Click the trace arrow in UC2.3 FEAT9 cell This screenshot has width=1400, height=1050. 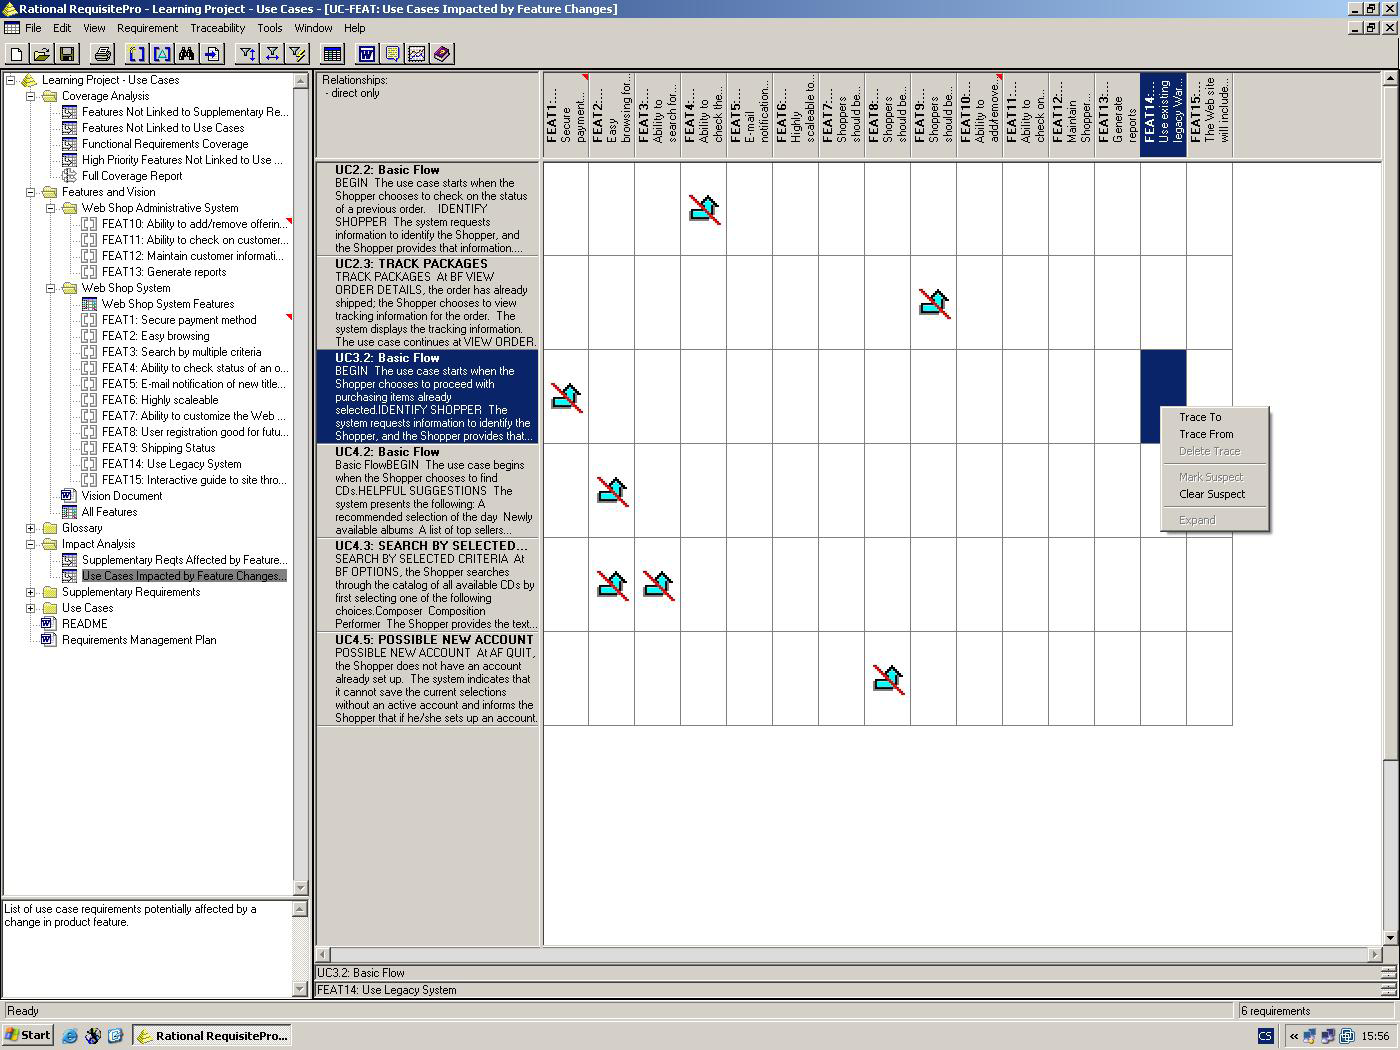[935, 303]
